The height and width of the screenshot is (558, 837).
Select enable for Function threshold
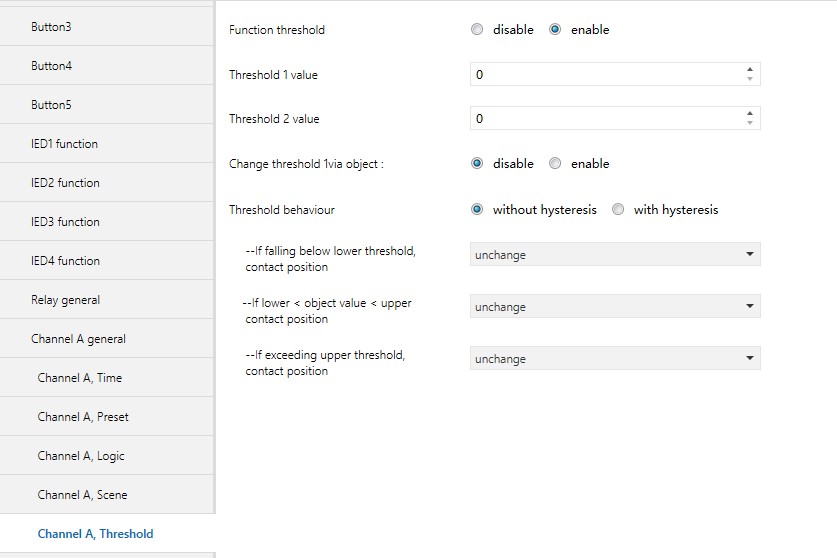click(555, 30)
